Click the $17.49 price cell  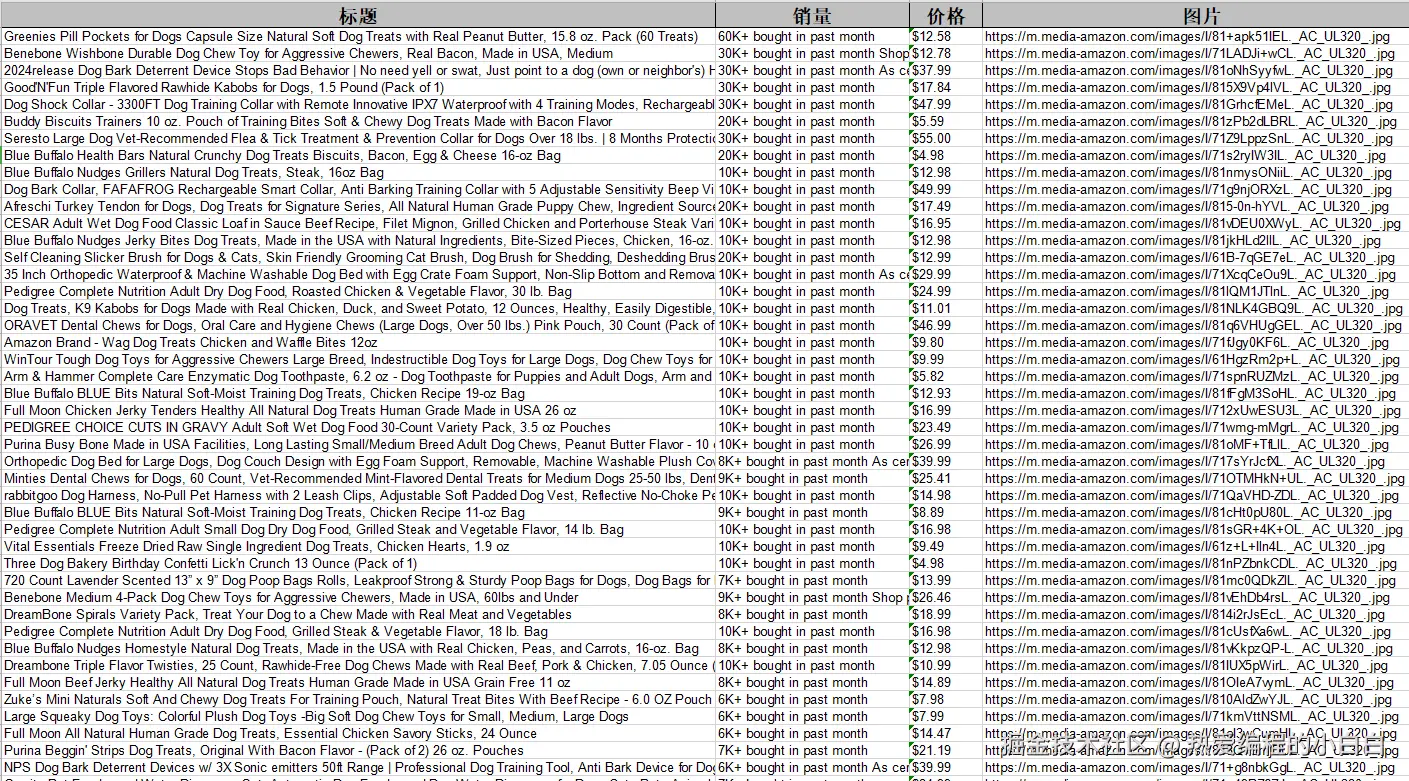pyautogui.click(x=946, y=207)
